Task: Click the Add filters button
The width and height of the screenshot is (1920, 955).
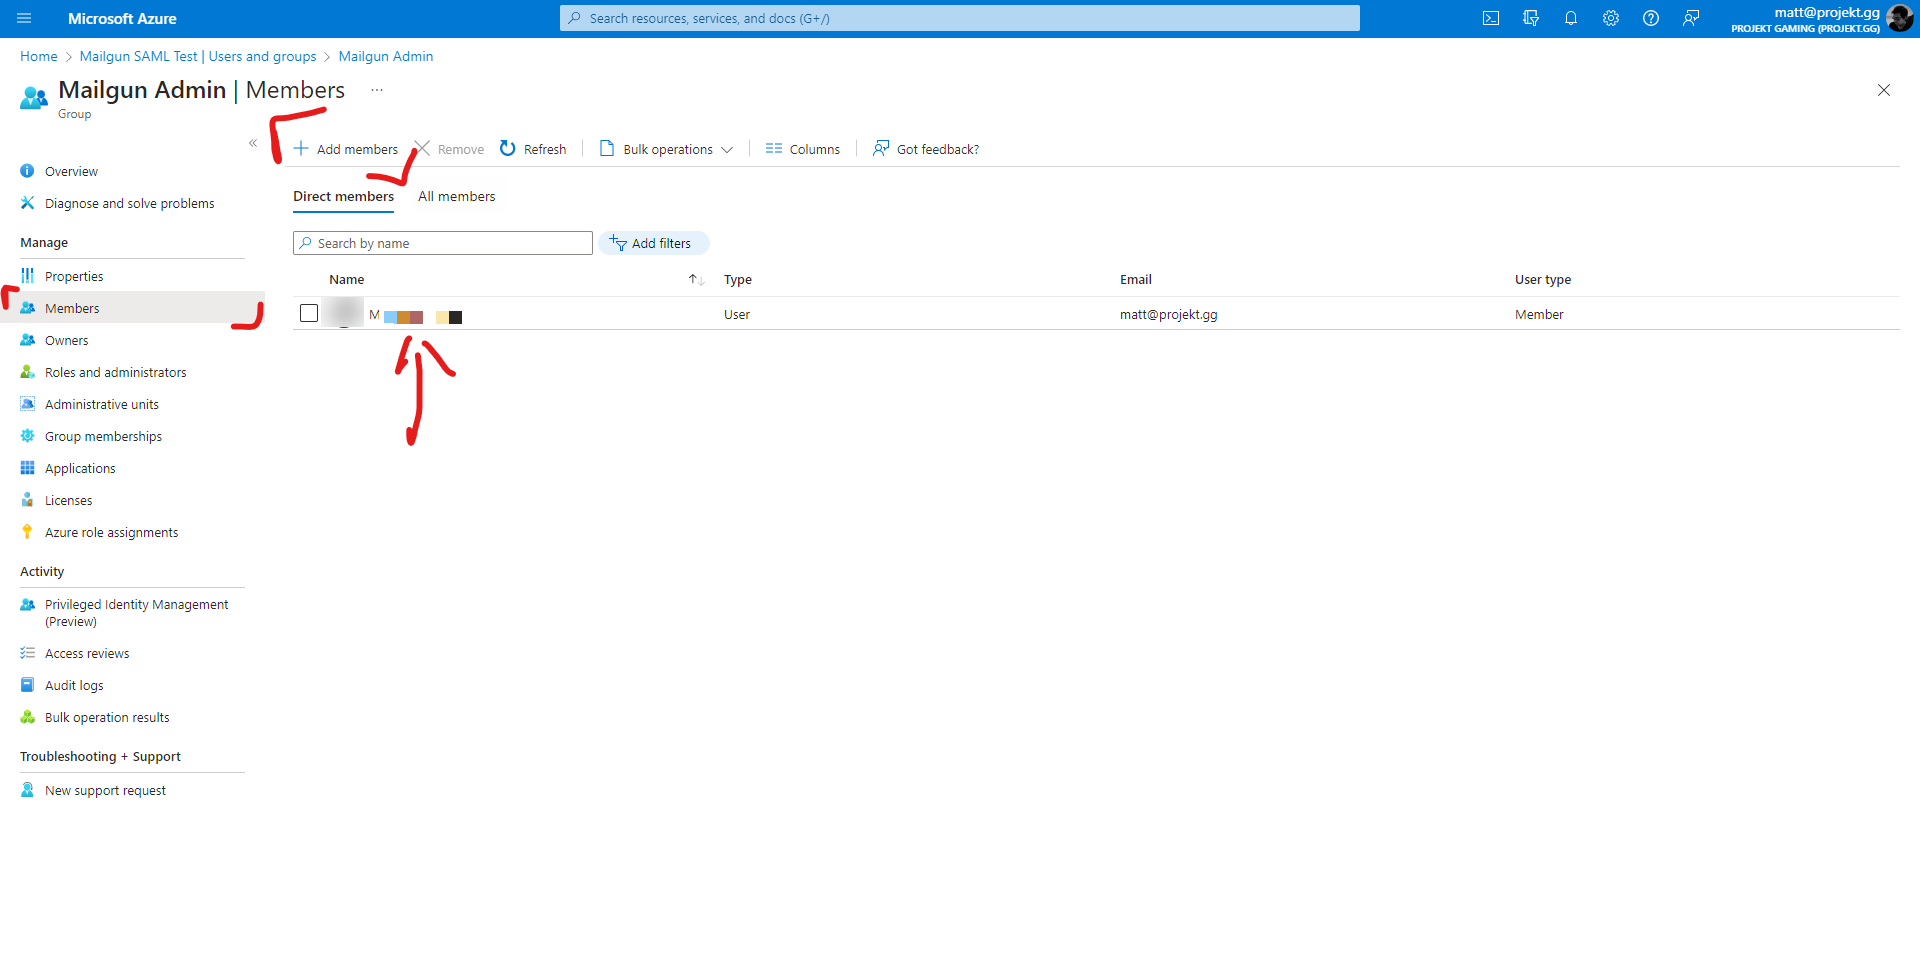Action: click(653, 243)
